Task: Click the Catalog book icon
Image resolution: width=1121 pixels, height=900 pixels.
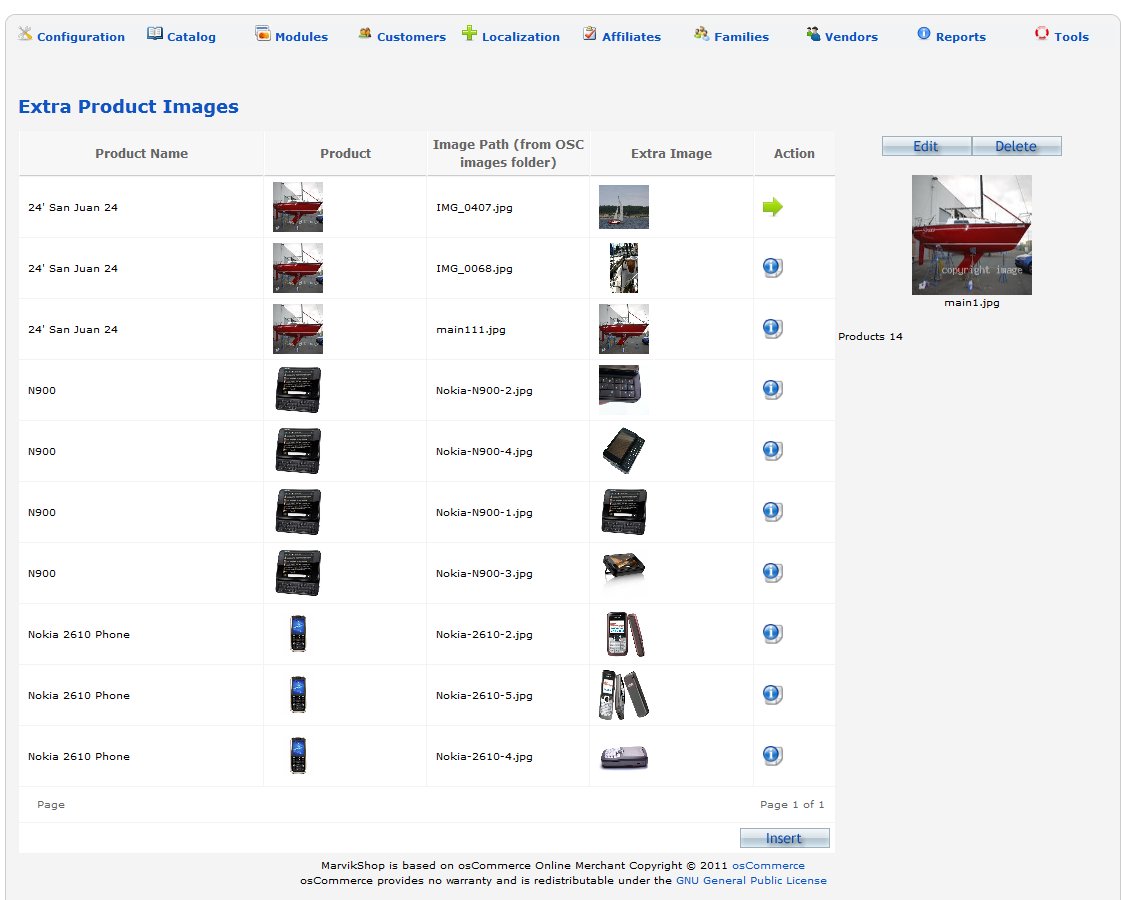Action: (154, 34)
